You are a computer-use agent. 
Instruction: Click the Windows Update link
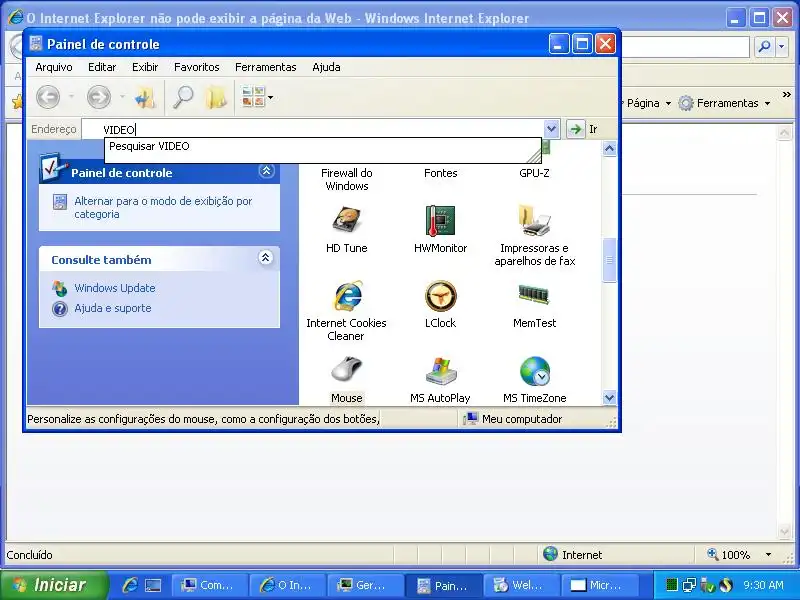[x=115, y=288]
